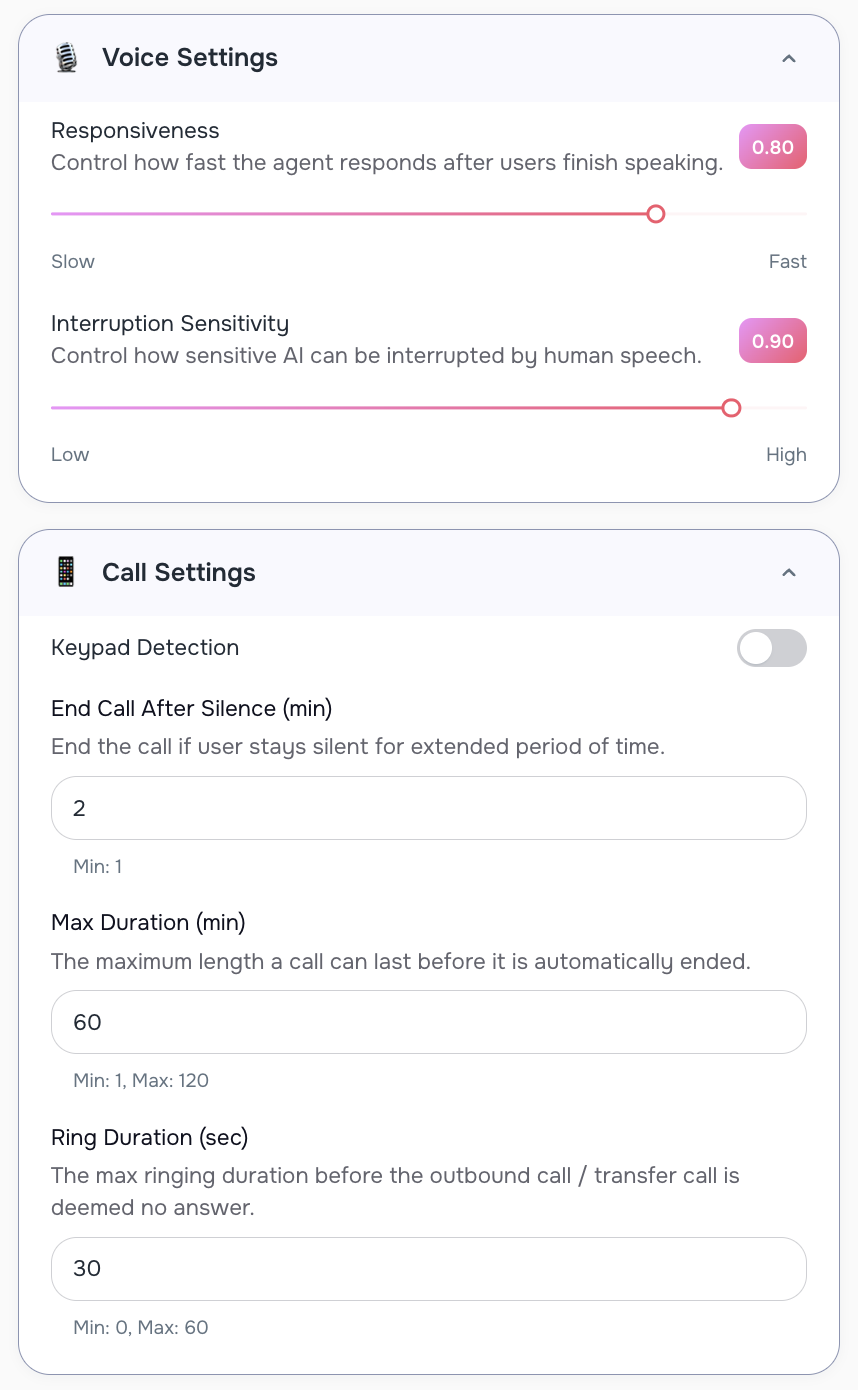Click the Low label under Interruption Sensitivity
Screen dimensions: 858x1390
pos(69,454)
